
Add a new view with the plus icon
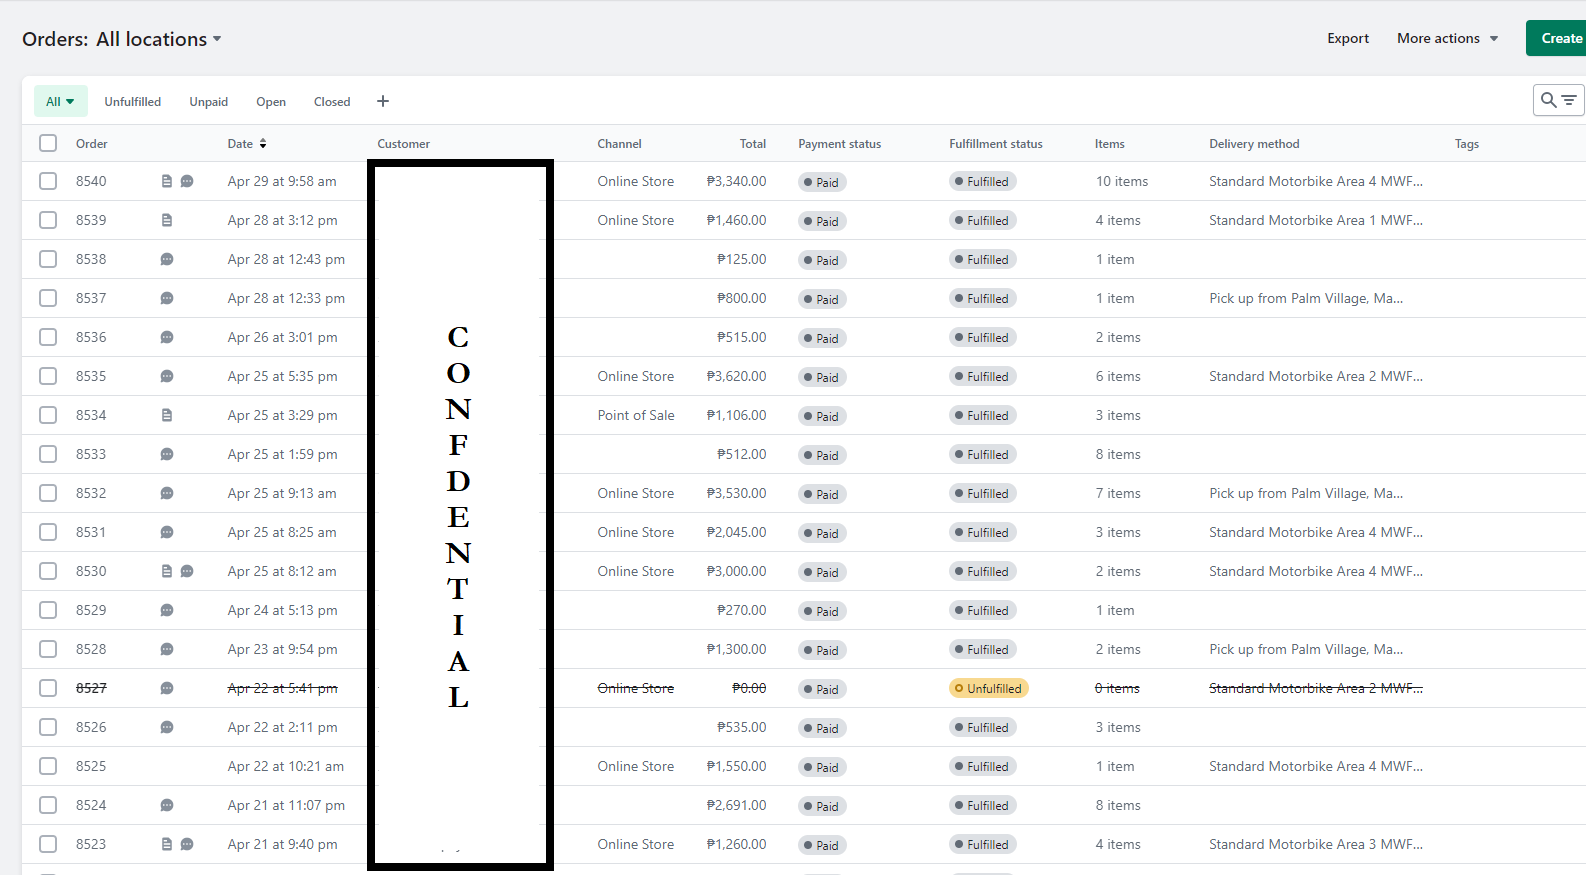coord(383,101)
